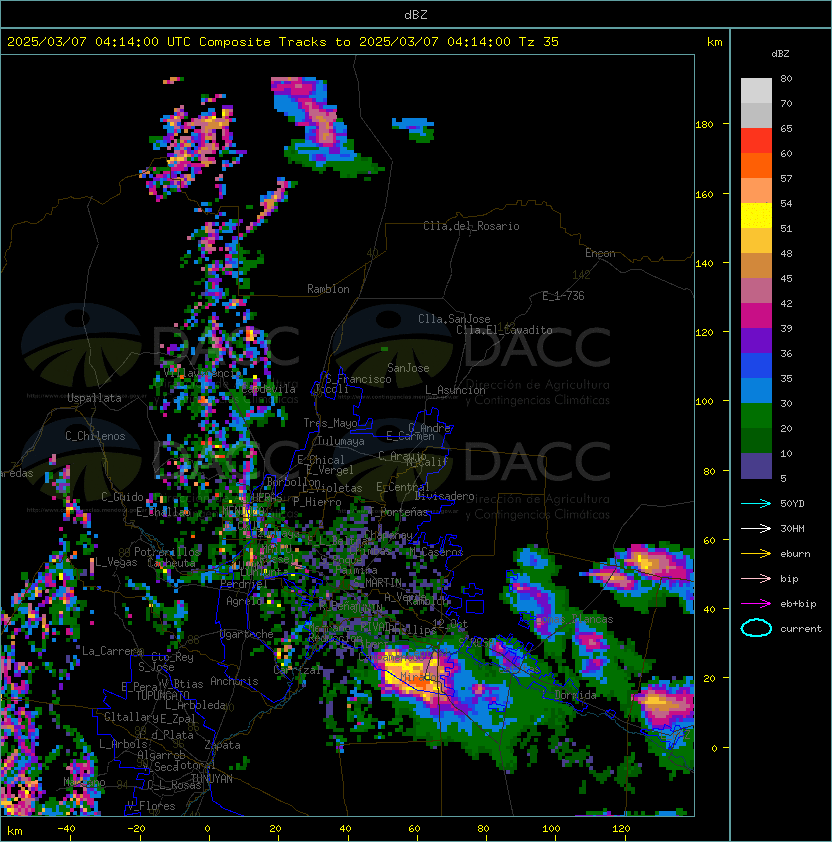Click the '120' tick on horizontal km axis

point(621,829)
